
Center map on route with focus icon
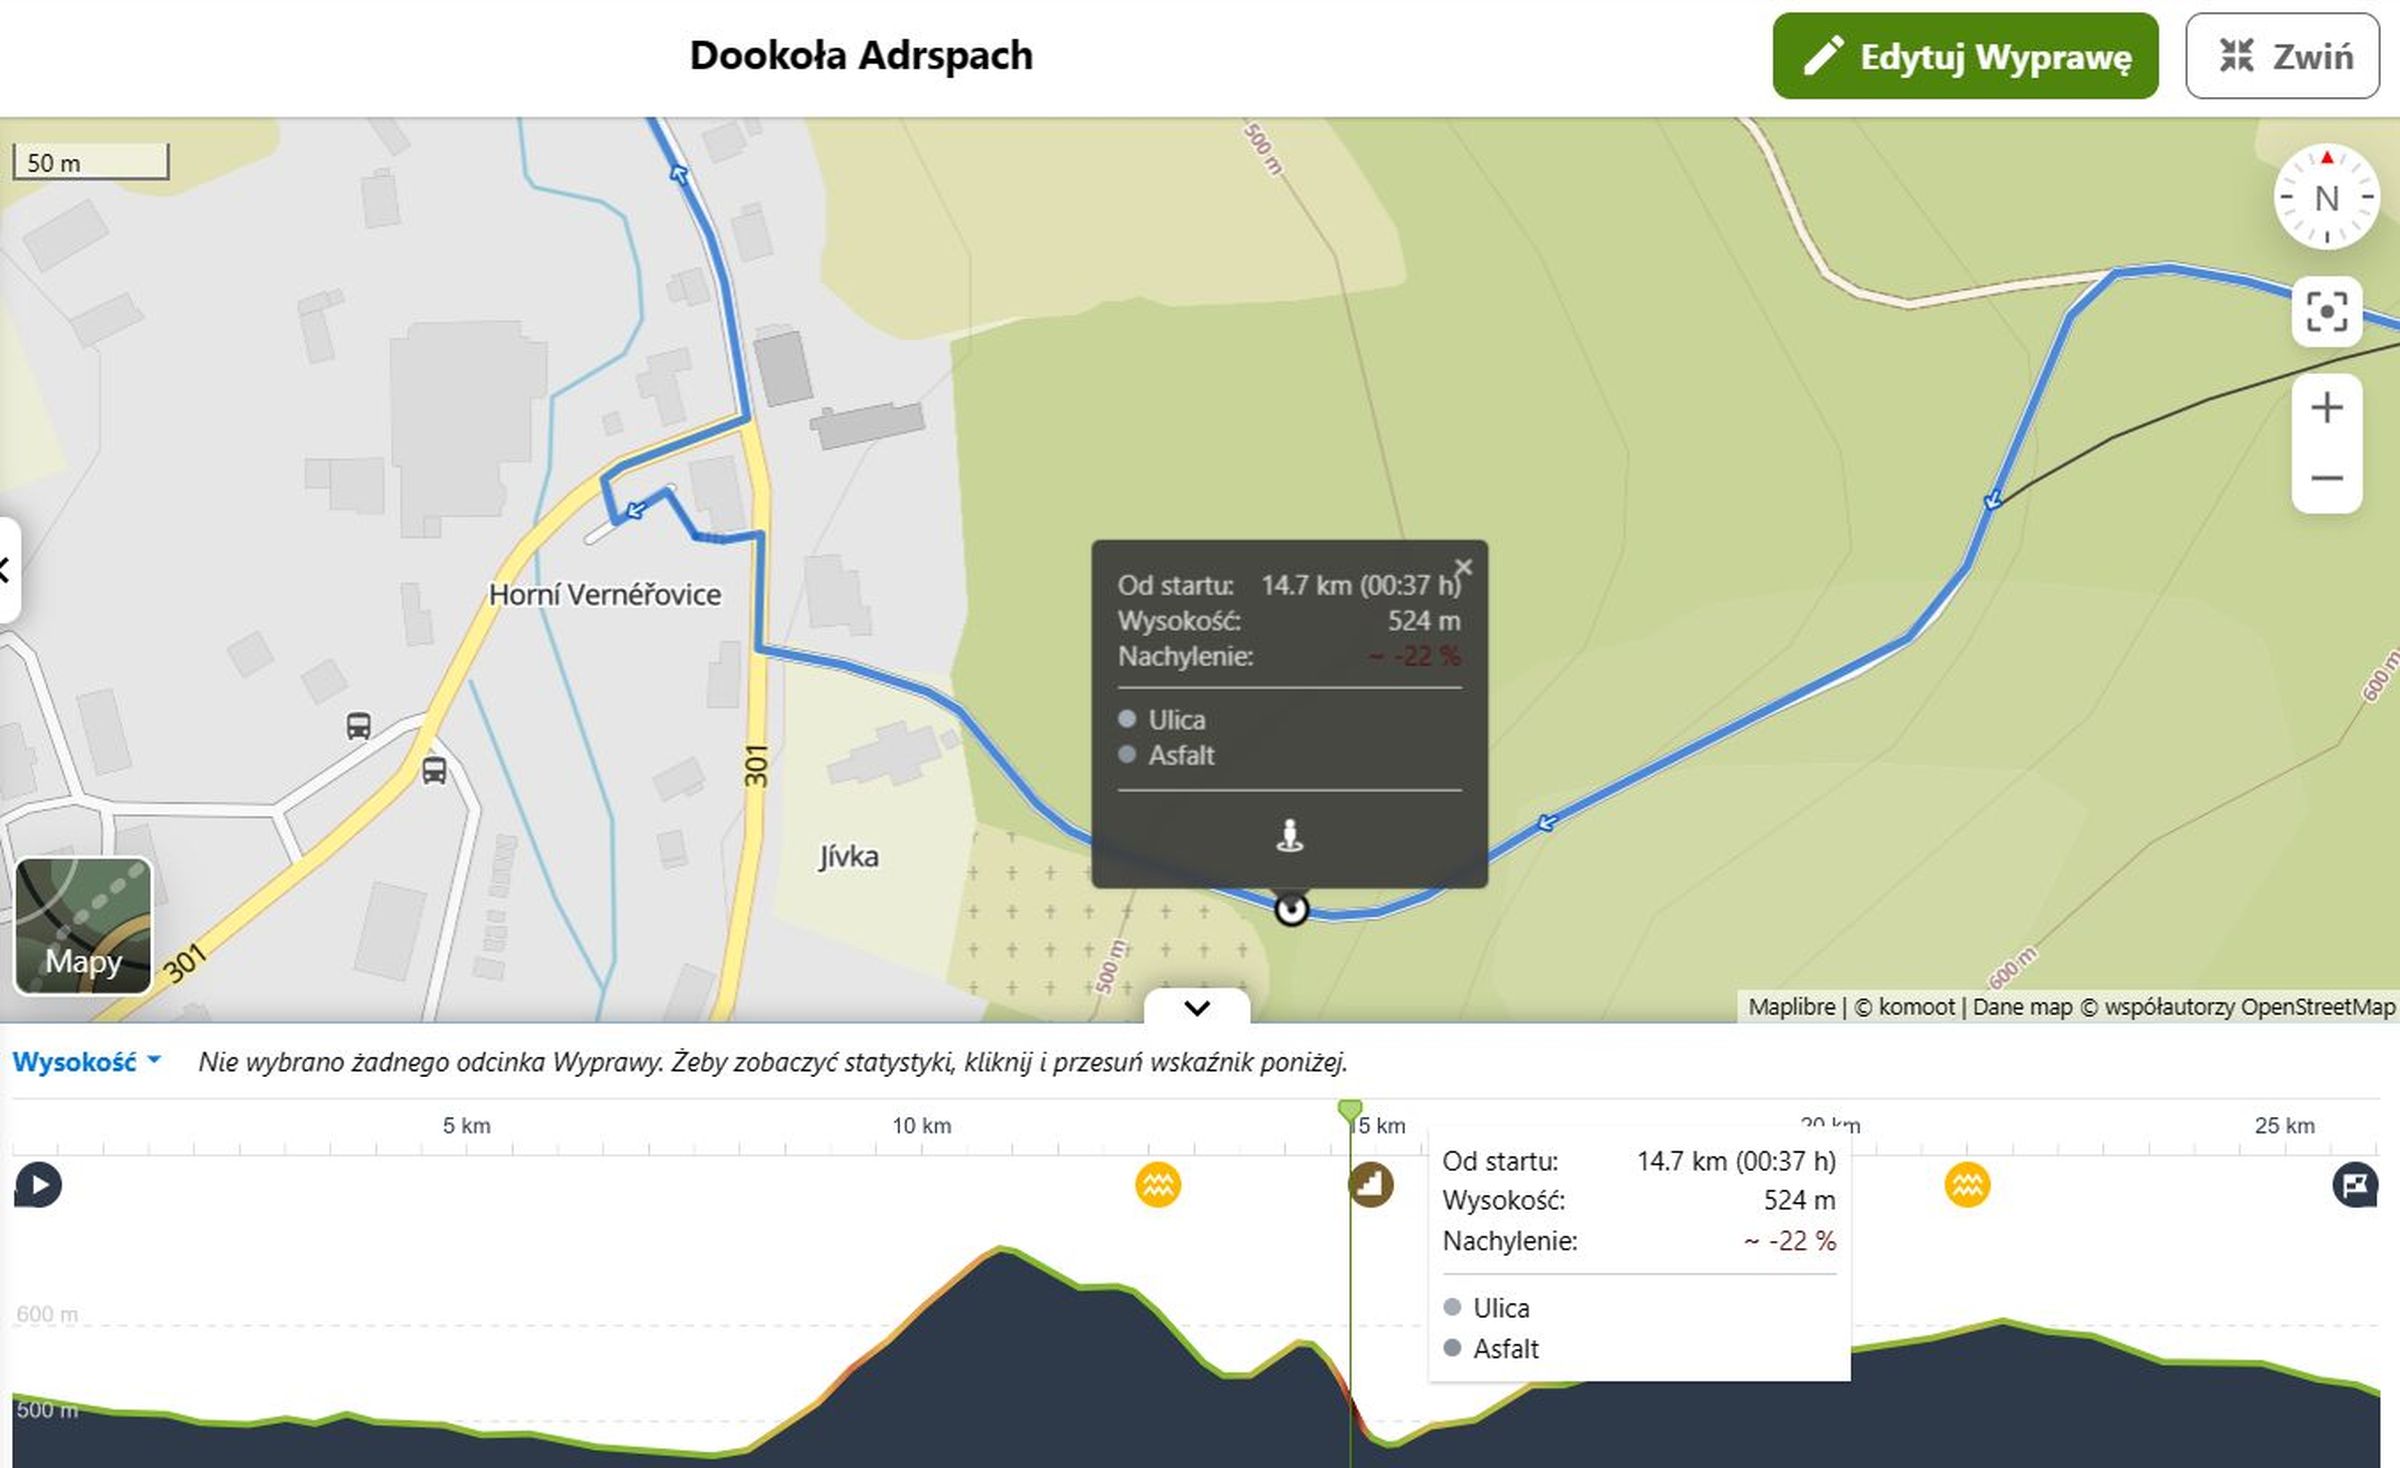pyautogui.click(x=2326, y=312)
